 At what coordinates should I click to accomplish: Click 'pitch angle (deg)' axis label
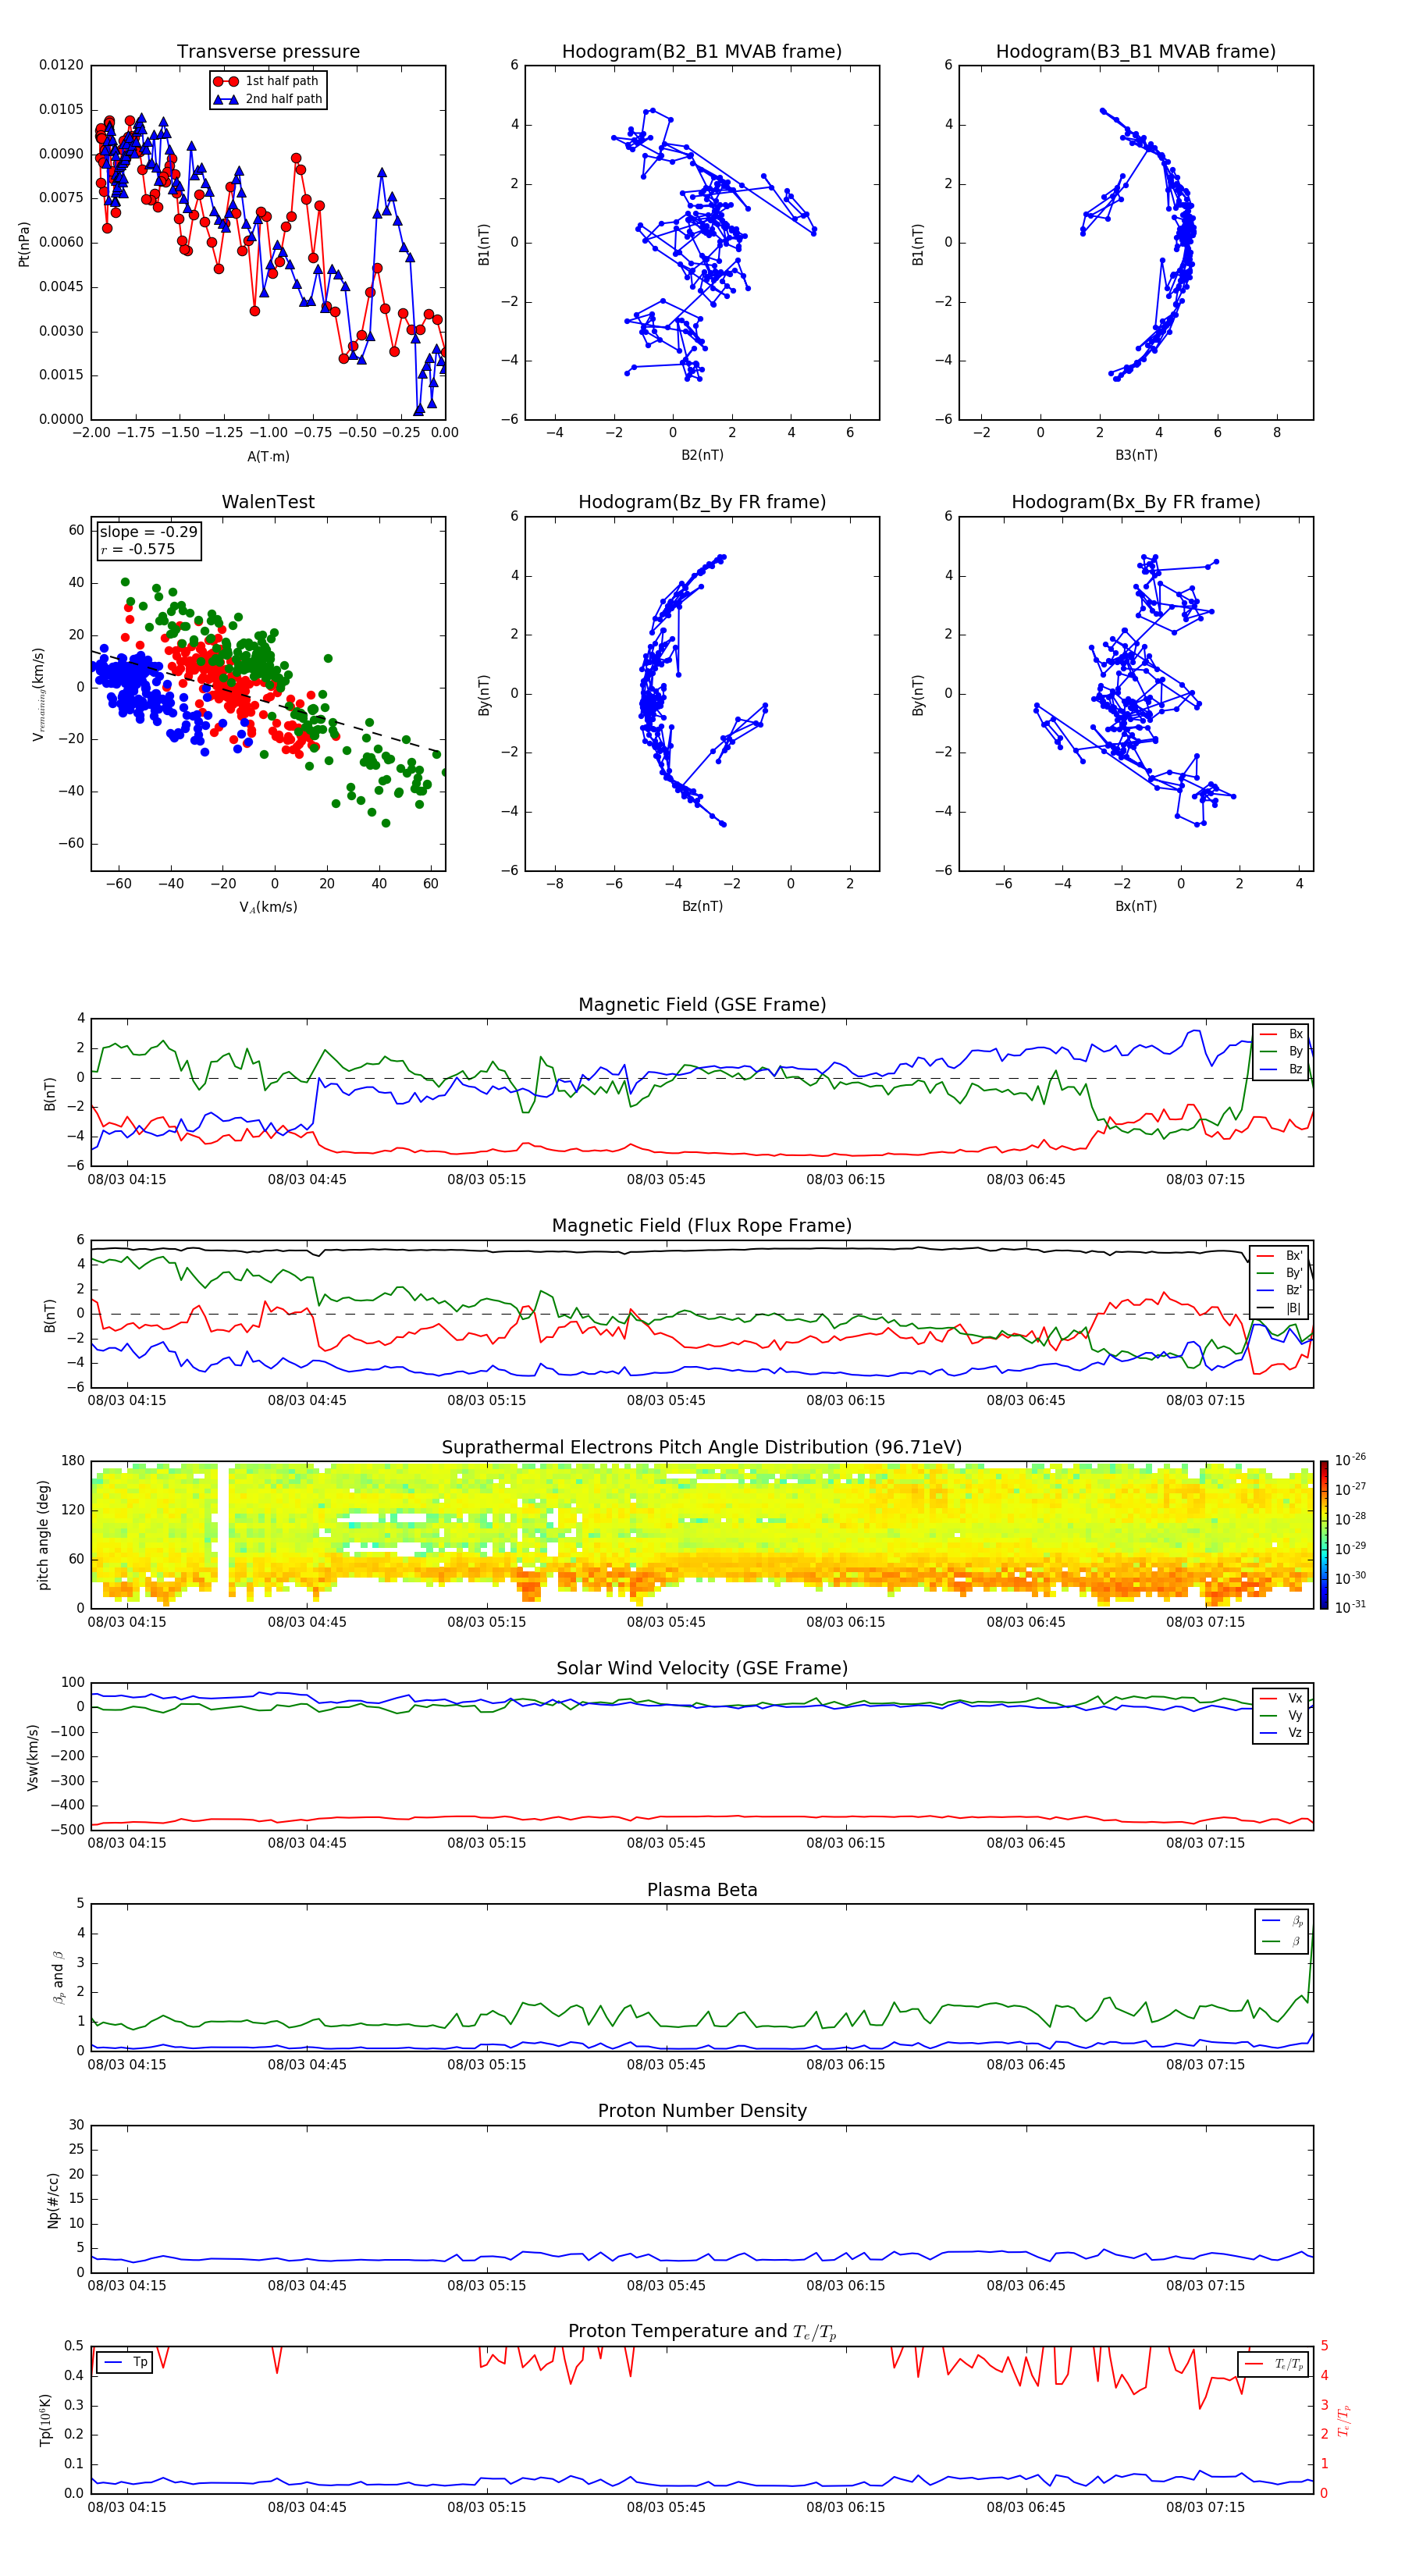tap(43, 1535)
